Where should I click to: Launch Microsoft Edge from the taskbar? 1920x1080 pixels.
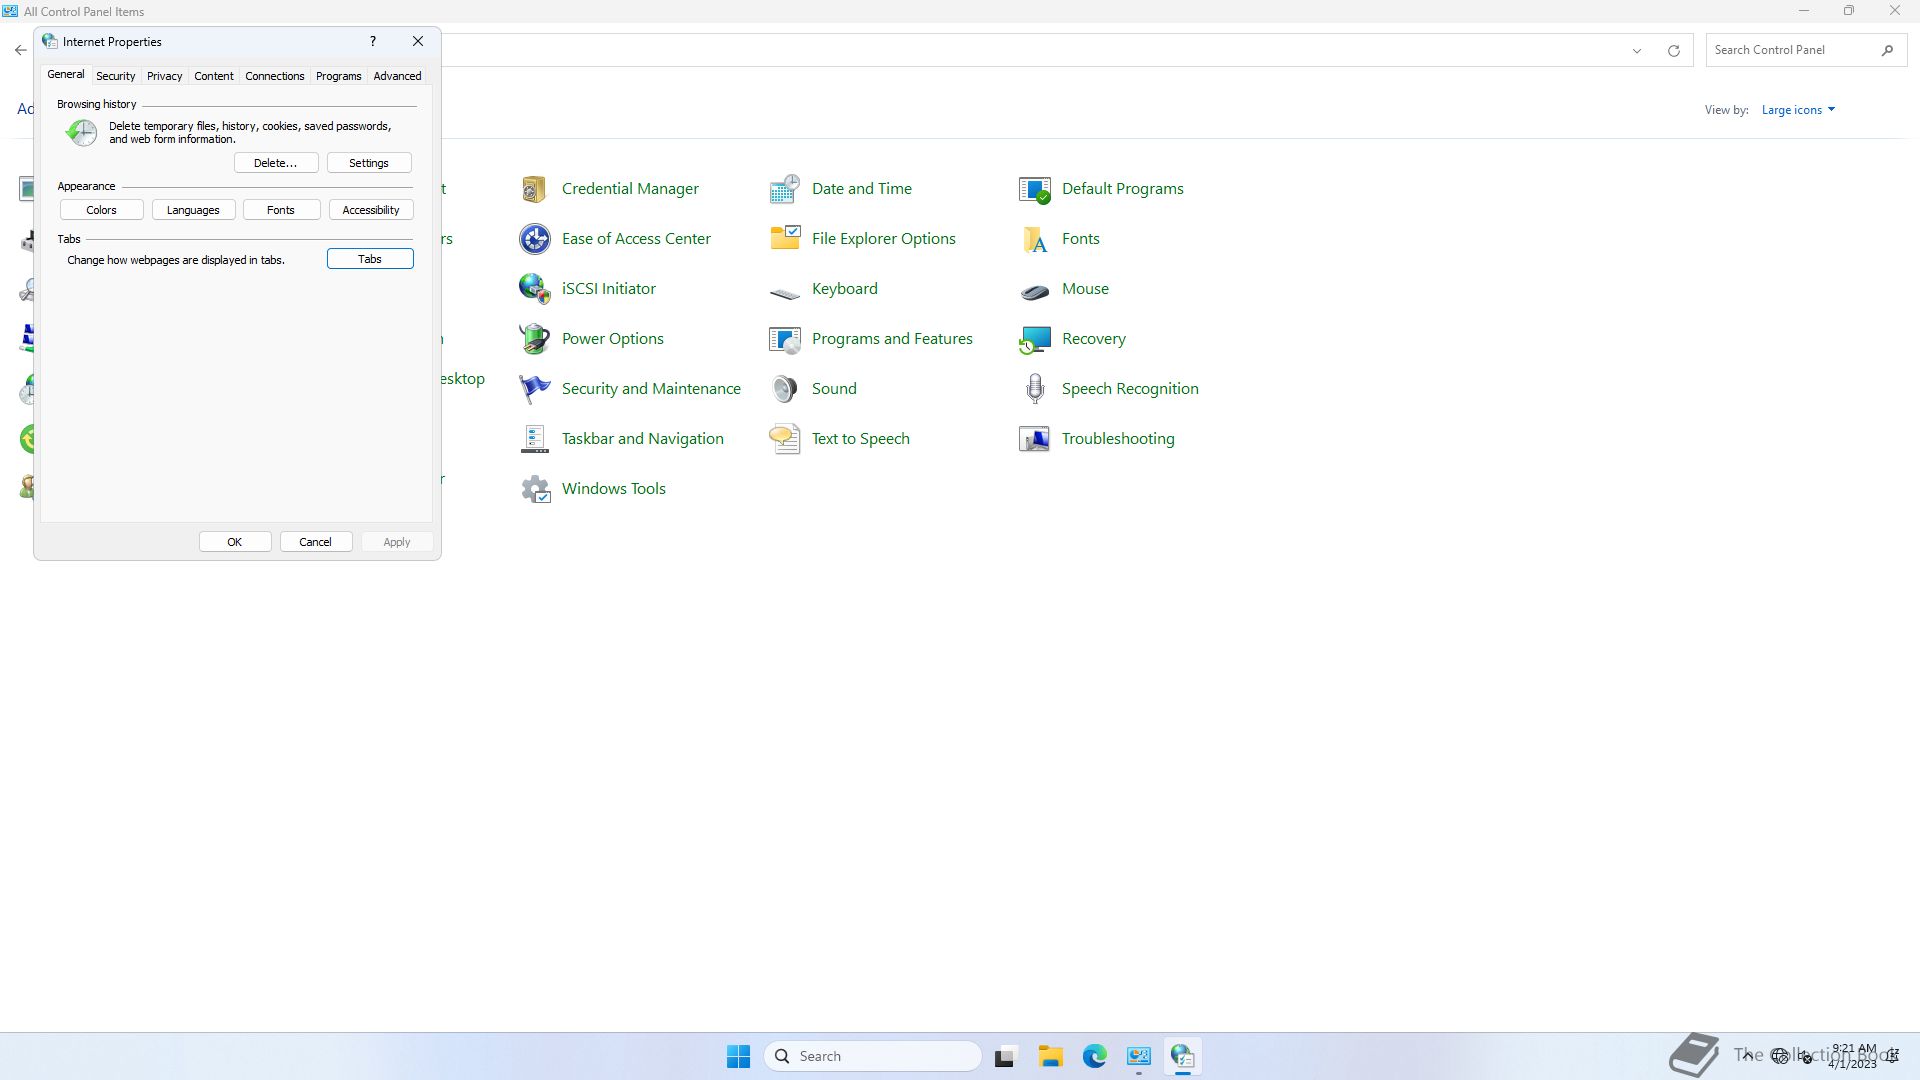(x=1094, y=1056)
